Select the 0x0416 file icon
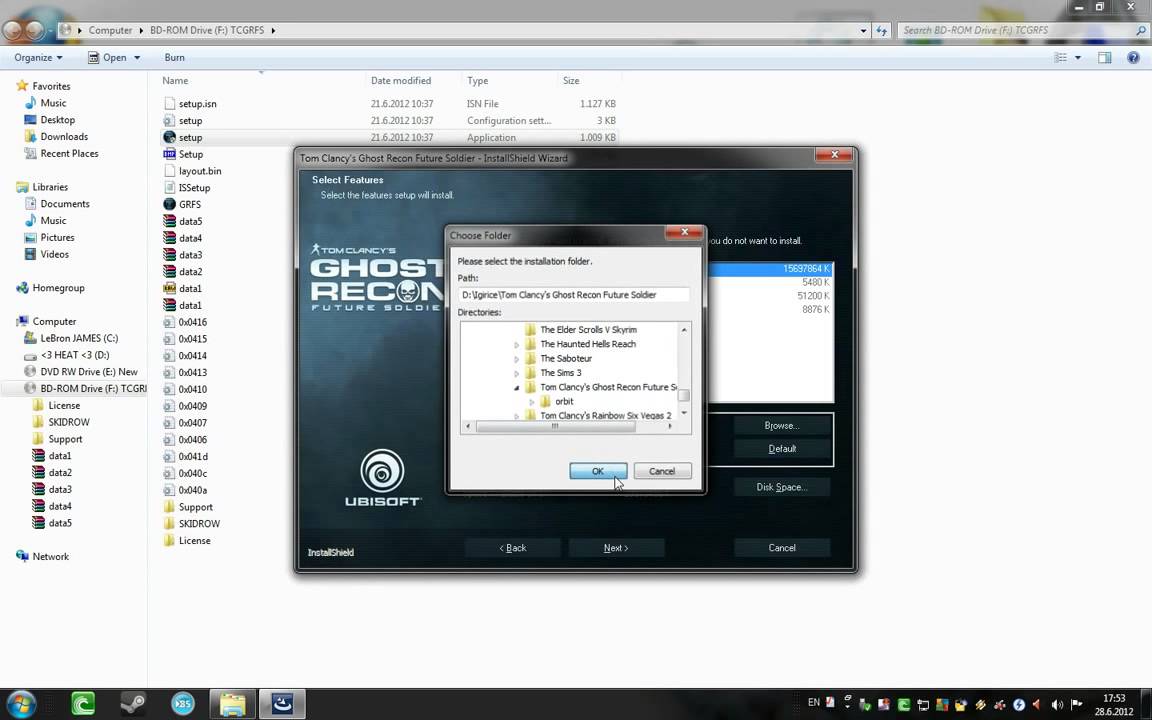The width and height of the screenshot is (1152, 720). pos(170,323)
